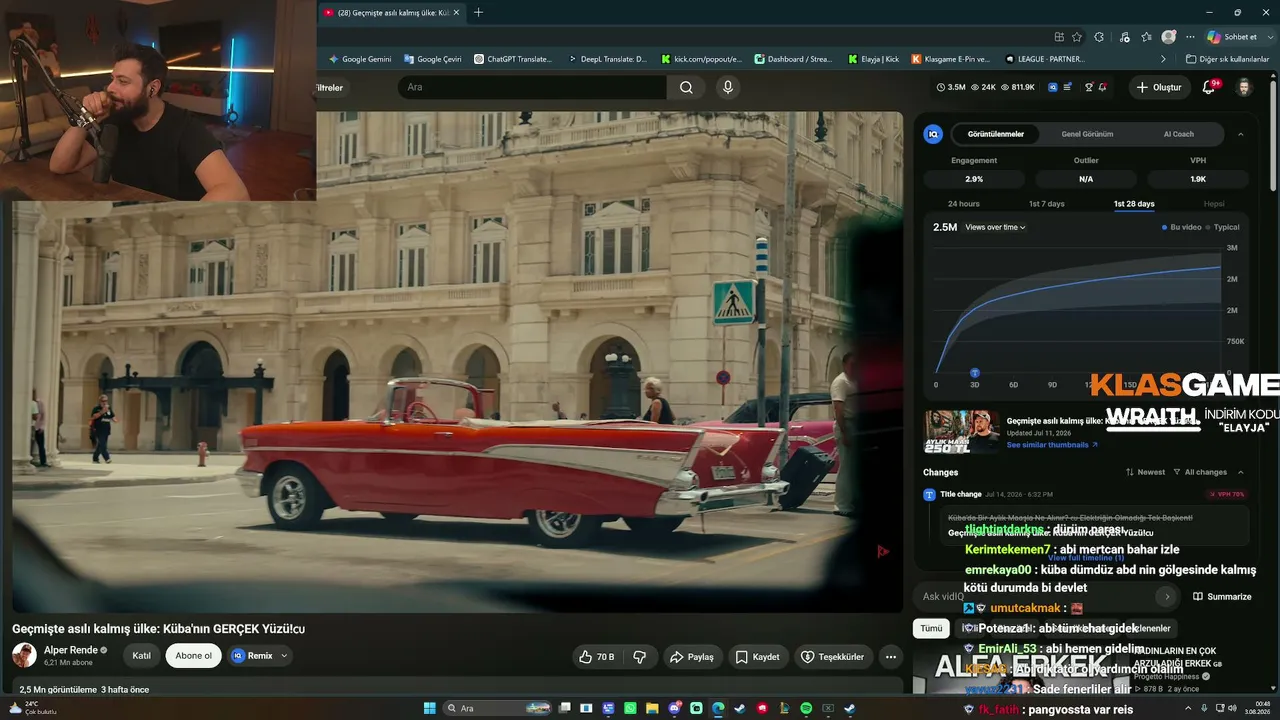Close the current YouTube browser tab

[457, 12]
